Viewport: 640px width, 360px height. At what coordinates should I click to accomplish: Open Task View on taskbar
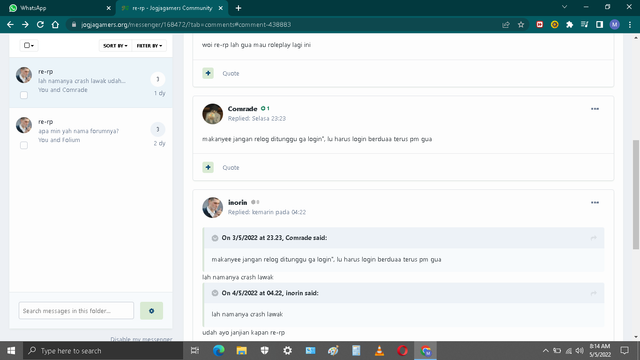point(195,351)
